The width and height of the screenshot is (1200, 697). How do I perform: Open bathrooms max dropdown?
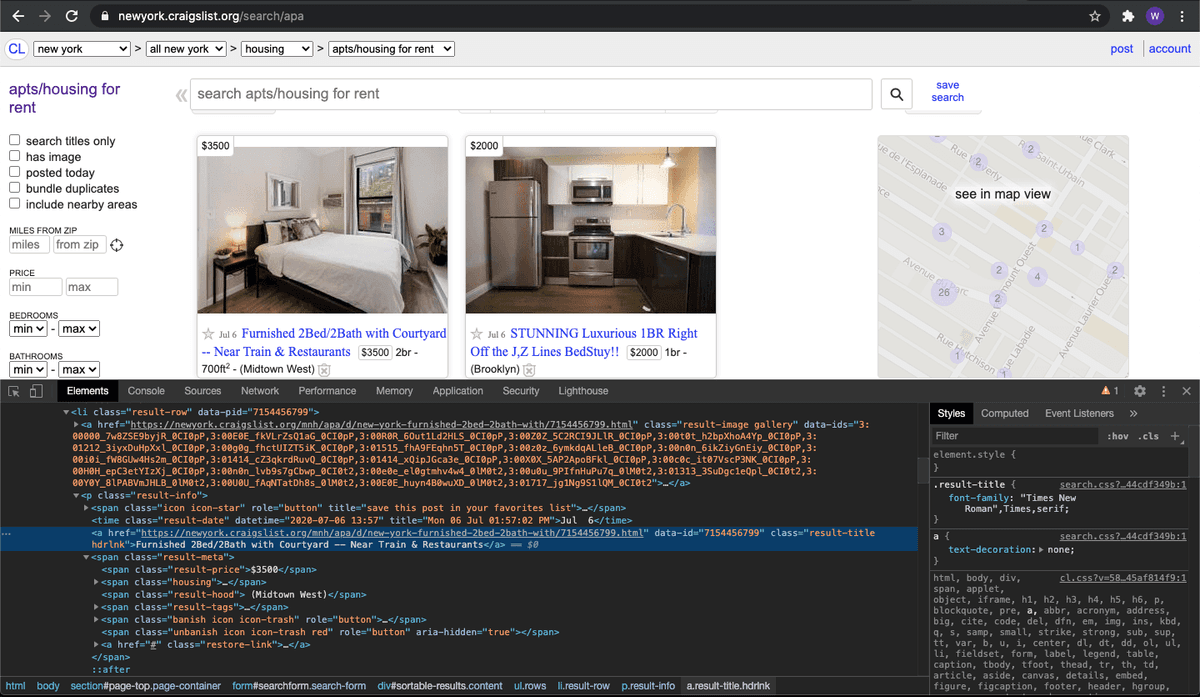point(79,370)
